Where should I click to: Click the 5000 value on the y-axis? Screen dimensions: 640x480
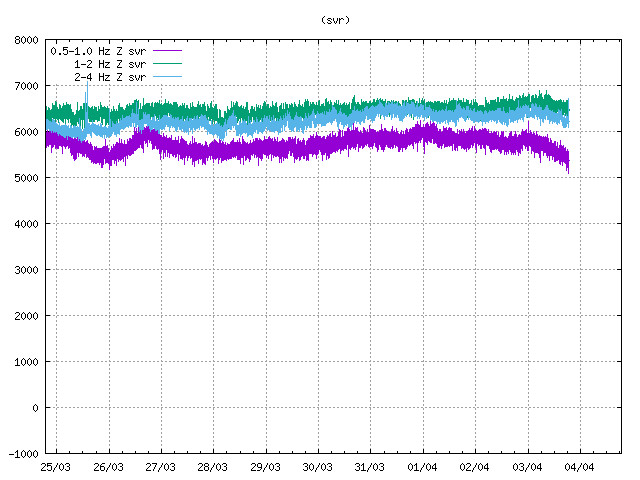click(x=27, y=178)
